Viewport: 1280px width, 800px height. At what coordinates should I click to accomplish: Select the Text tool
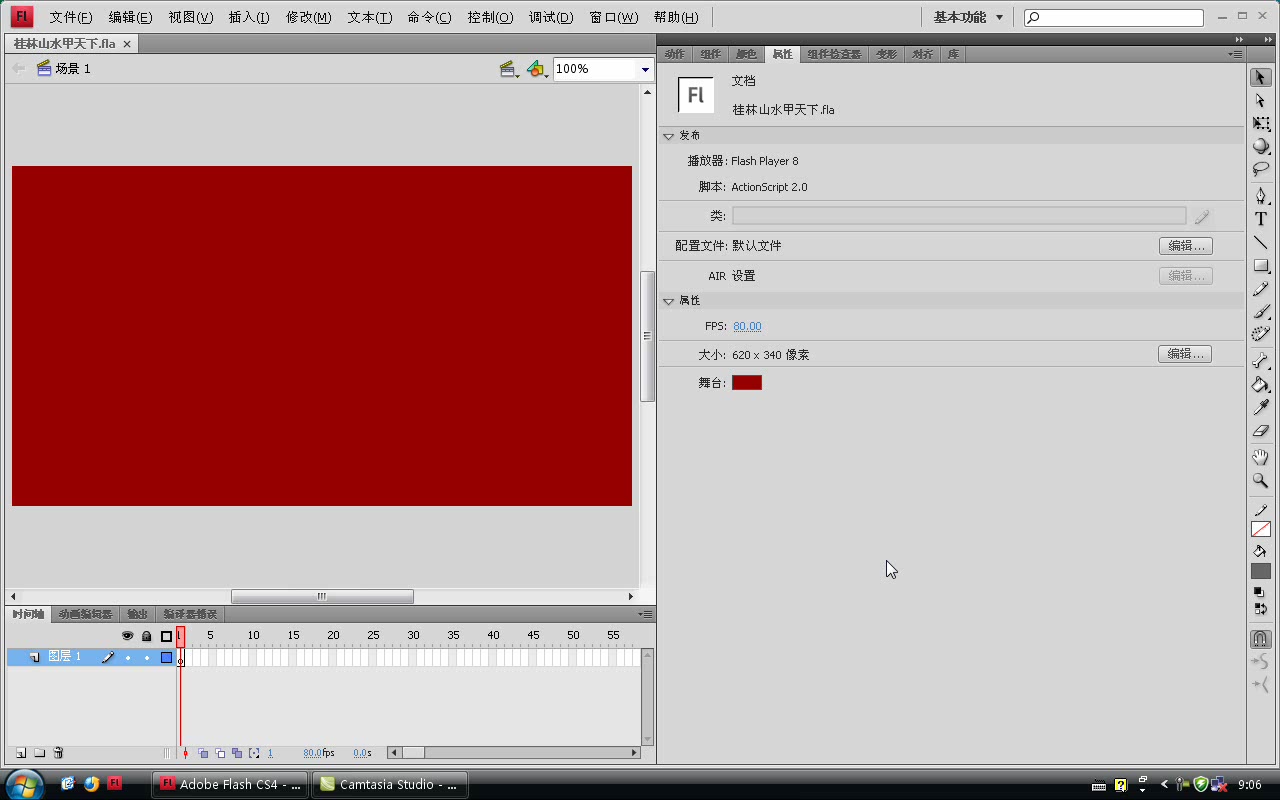click(1260, 219)
